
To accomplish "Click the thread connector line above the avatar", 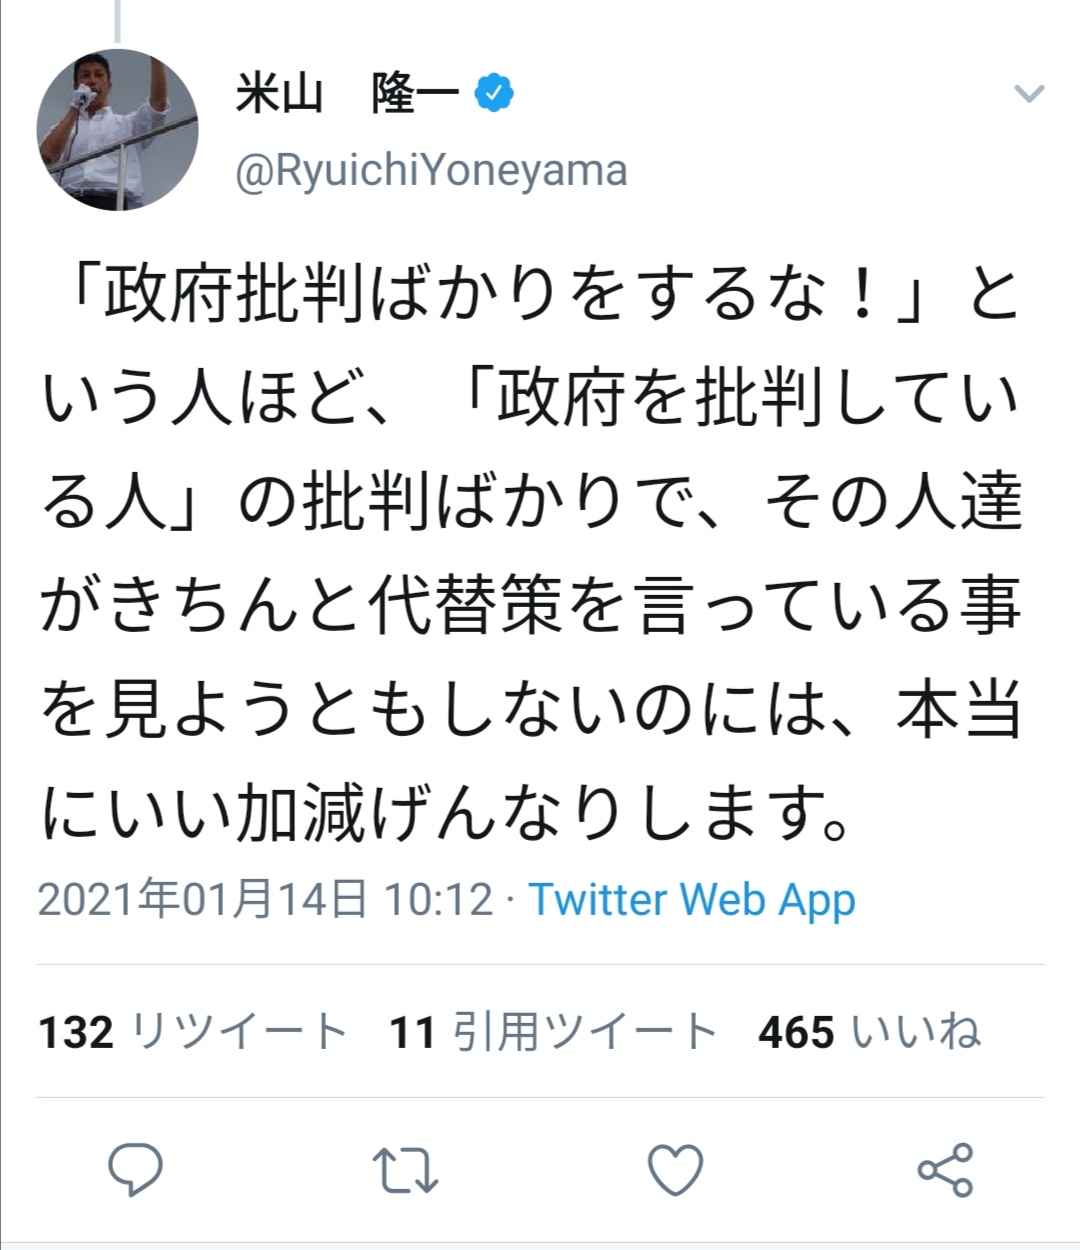I will point(117,20).
